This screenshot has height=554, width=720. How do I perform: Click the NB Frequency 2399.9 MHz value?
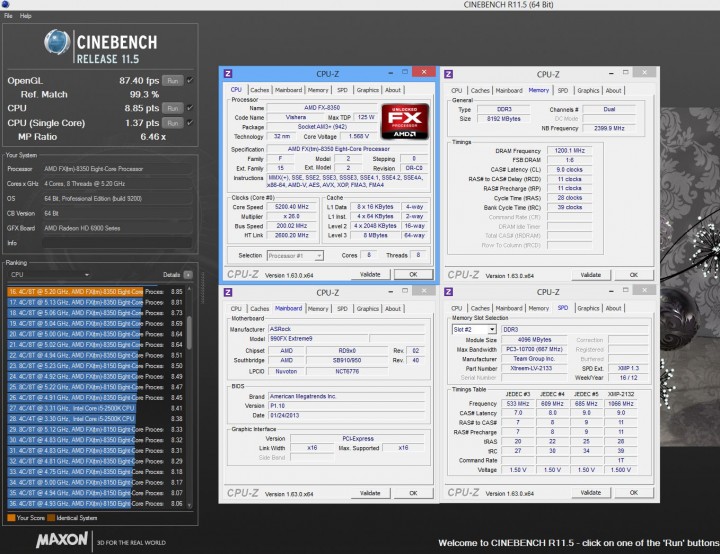pos(609,128)
